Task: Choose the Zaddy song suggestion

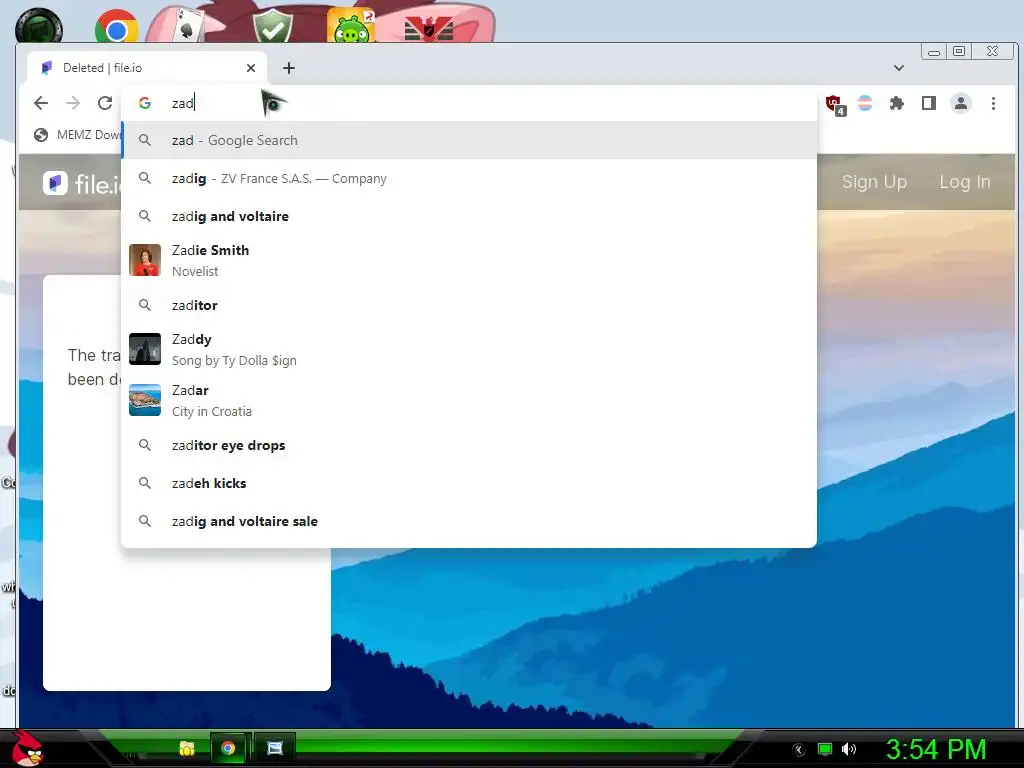Action: (469, 349)
